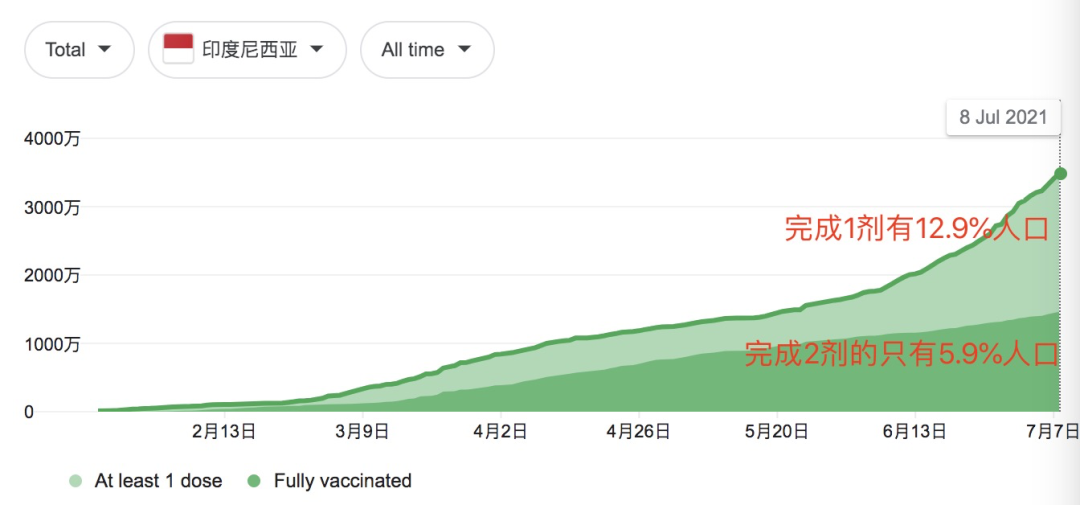Click the 4000万 y-axis label
This screenshot has height=505, width=1080.
(52, 139)
